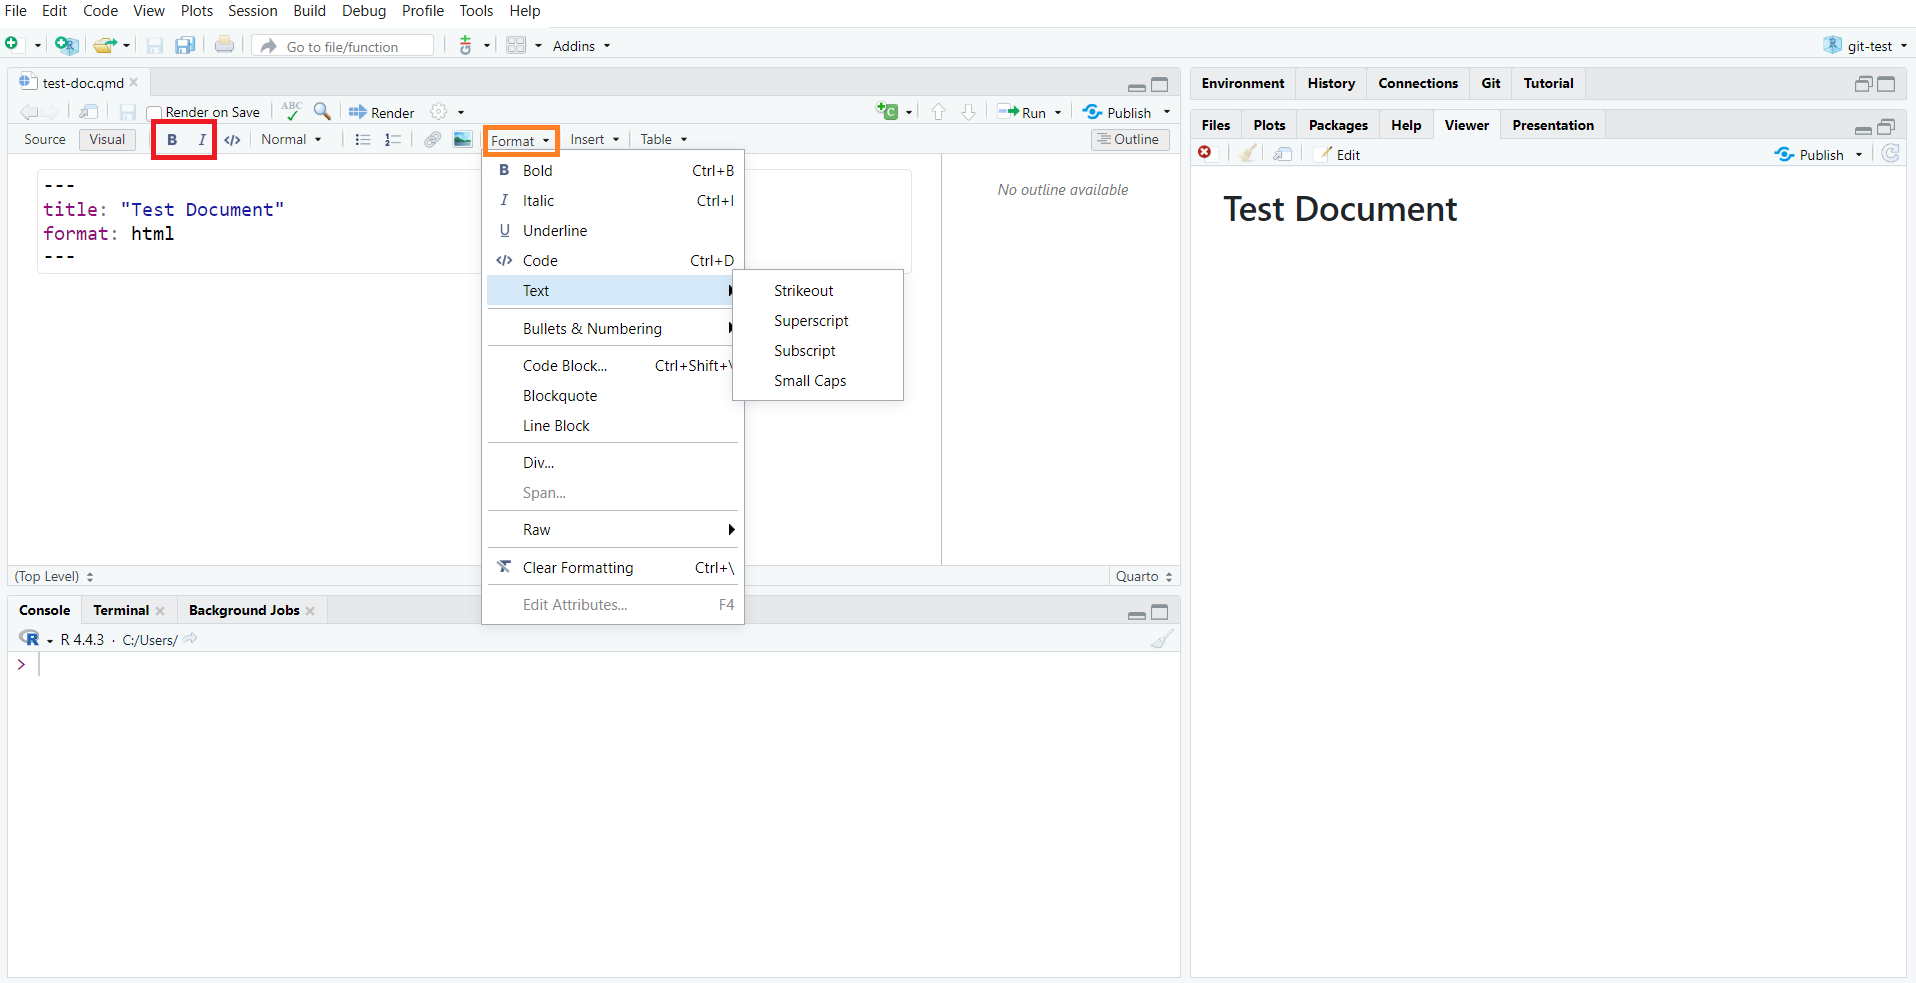The width and height of the screenshot is (1916, 983).
Task: Switch editor to Visual mode
Action: pyautogui.click(x=107, y=139)
